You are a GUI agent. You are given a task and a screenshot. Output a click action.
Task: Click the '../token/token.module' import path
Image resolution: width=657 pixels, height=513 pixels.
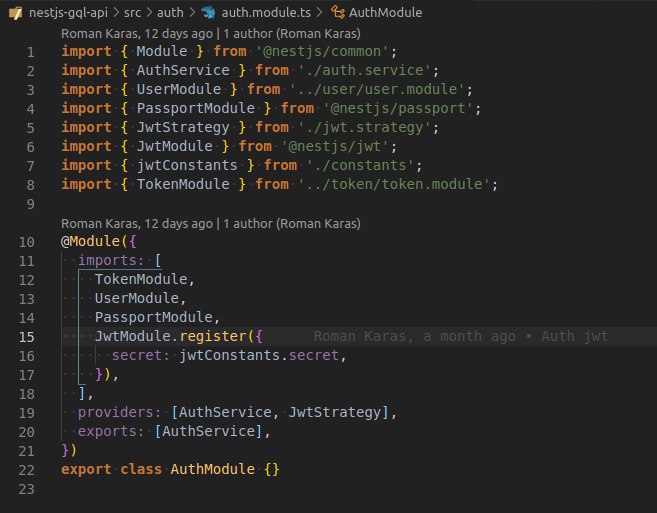coord(394,184)
